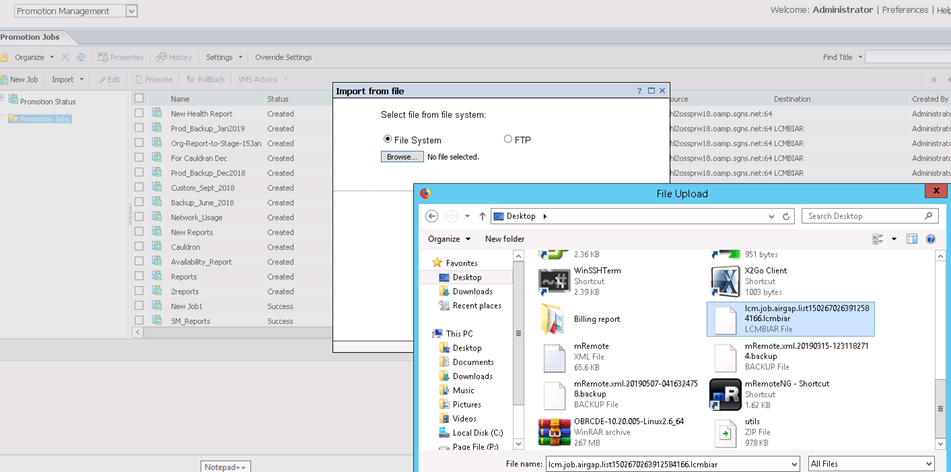Click New folder in File Upload
Image resolution: width=951 pixels, height=472 pixels.
pyautogui.click(x=504, y=239)
